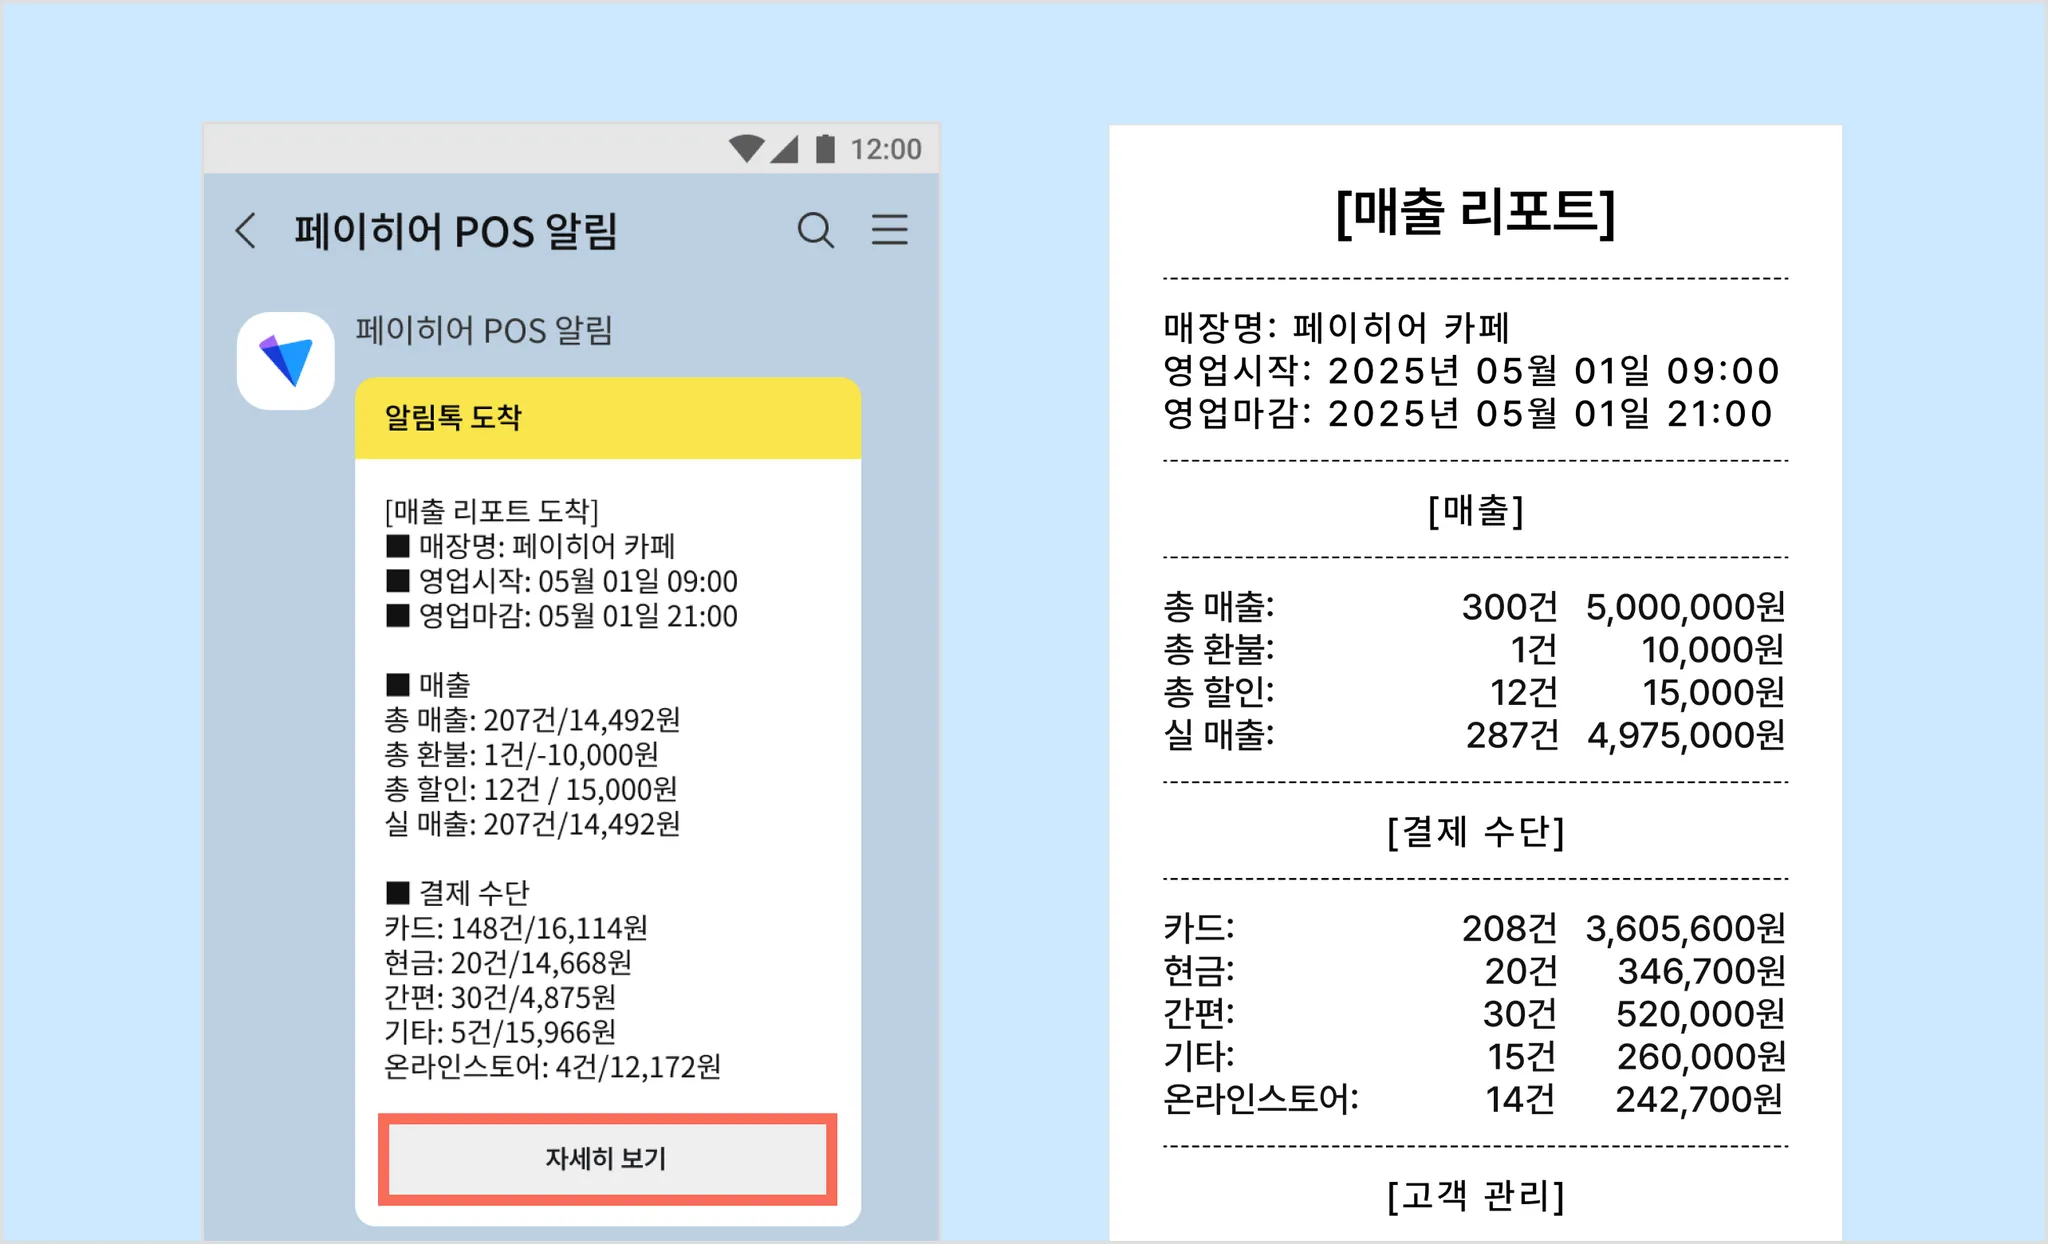
Task: Click the [매출 리포트] receipt title
Action: coord(1475,212)
